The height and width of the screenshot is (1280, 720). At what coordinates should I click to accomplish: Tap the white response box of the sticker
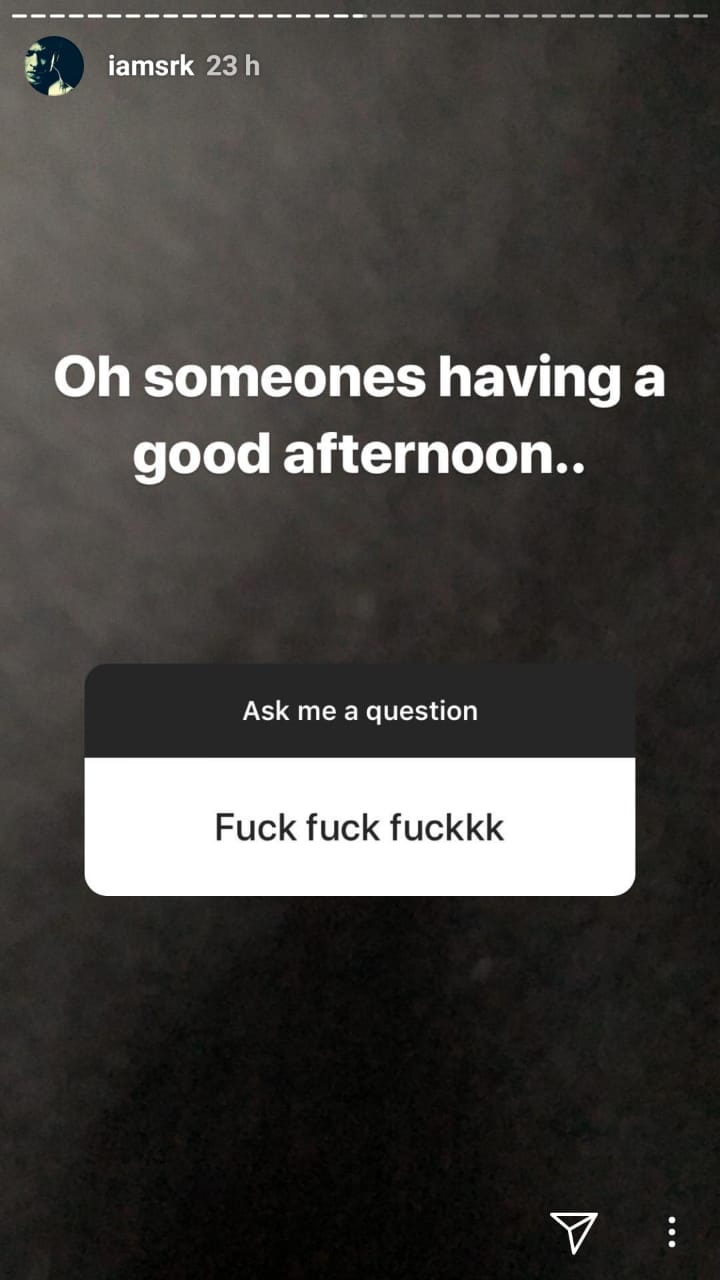pyautogui.click(x=360, y=826)
